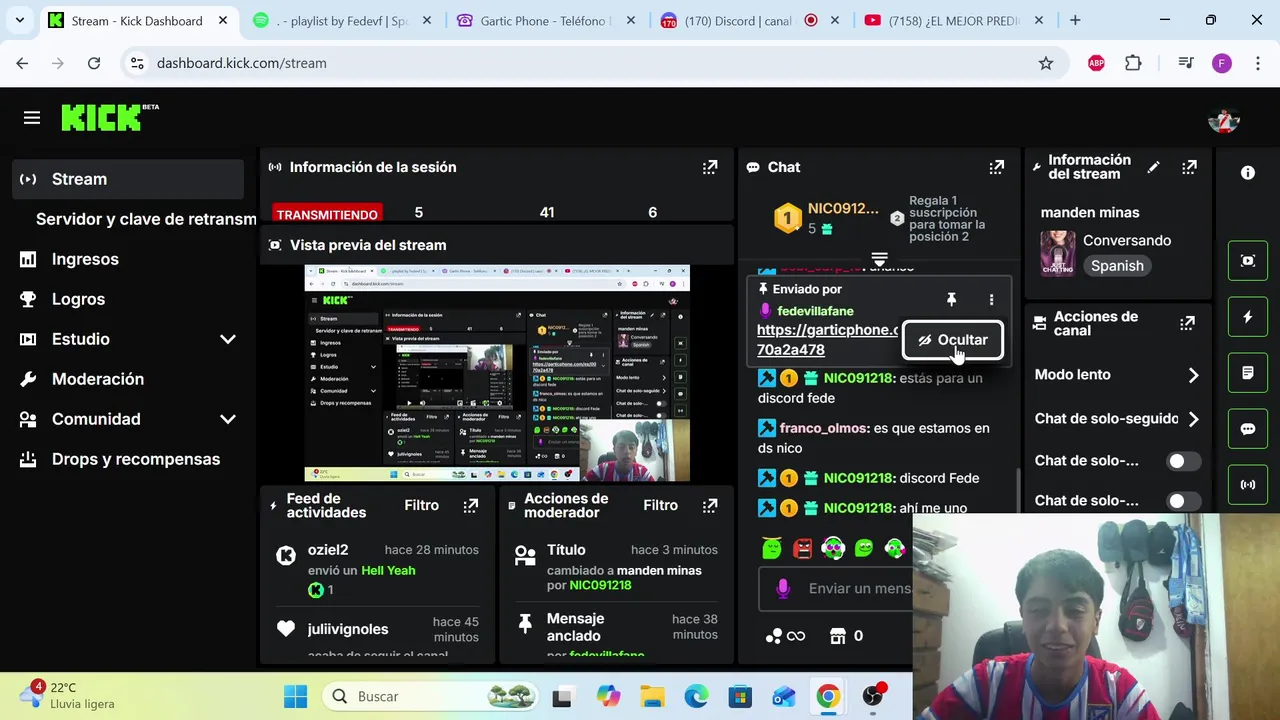Pop out the Información del stream panel

click(x=1189, y=167)
